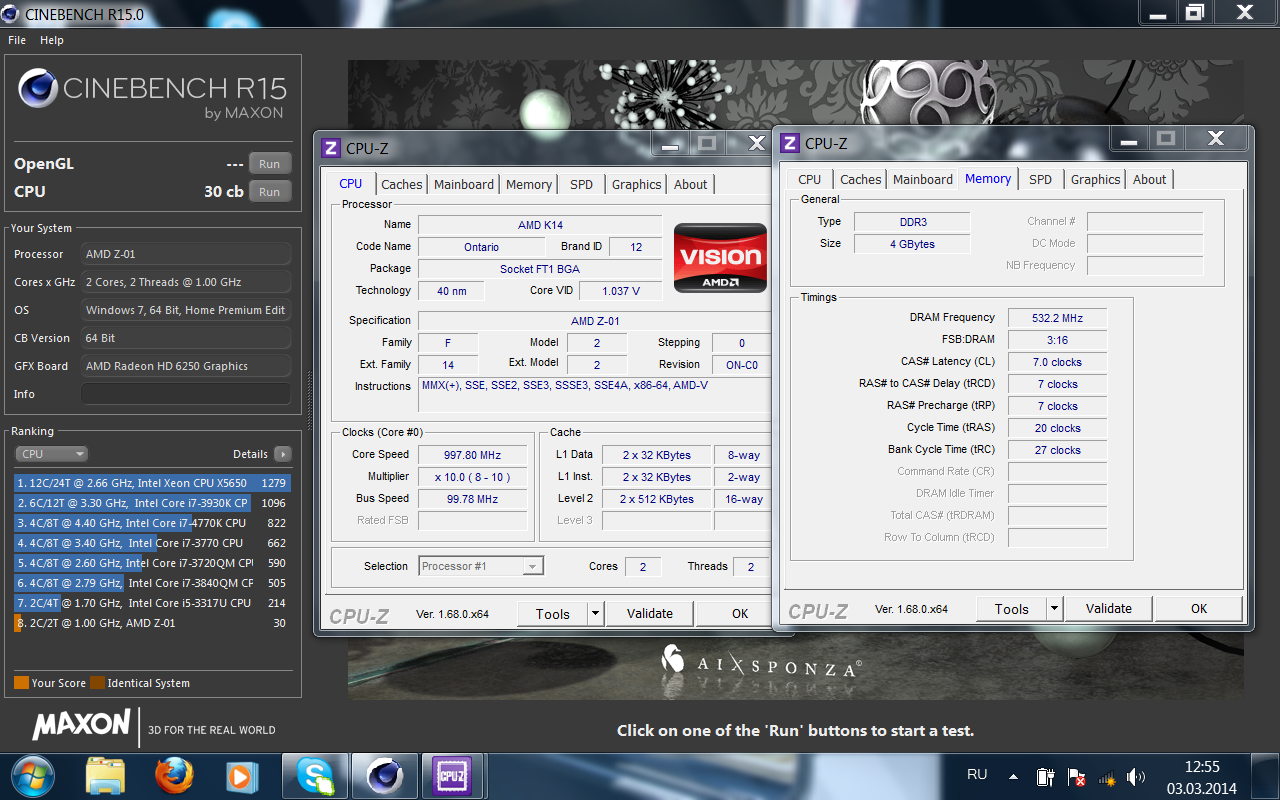Open Graphics tab in left CPU-Z
1280x800 pixels.
click(637, 185)
